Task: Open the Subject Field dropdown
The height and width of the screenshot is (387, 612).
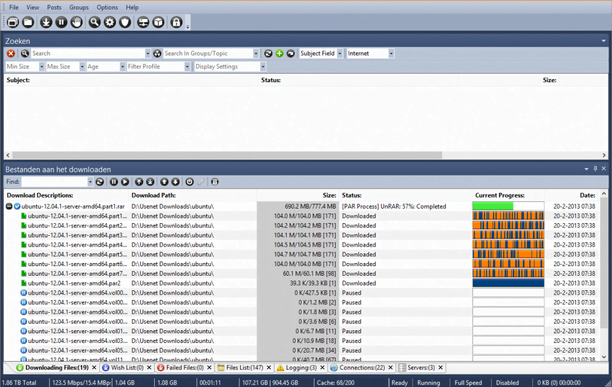Action: [340, 53]
